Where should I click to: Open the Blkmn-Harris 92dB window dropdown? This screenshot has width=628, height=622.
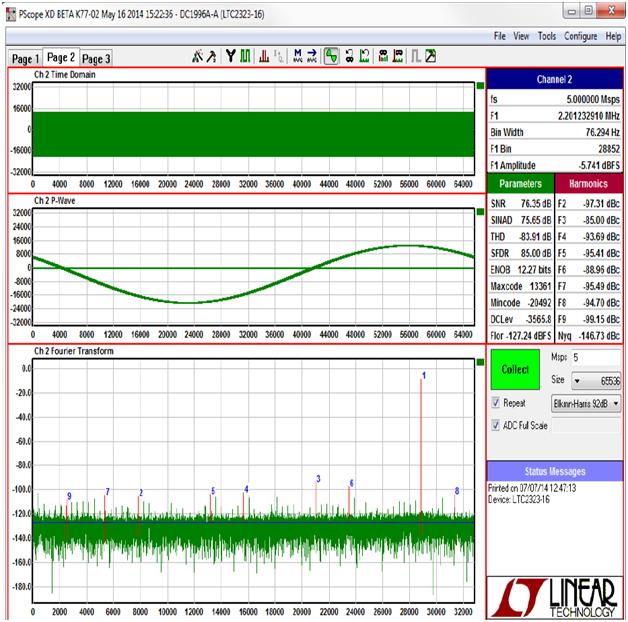pyautogui.click(x=586, y=403)
